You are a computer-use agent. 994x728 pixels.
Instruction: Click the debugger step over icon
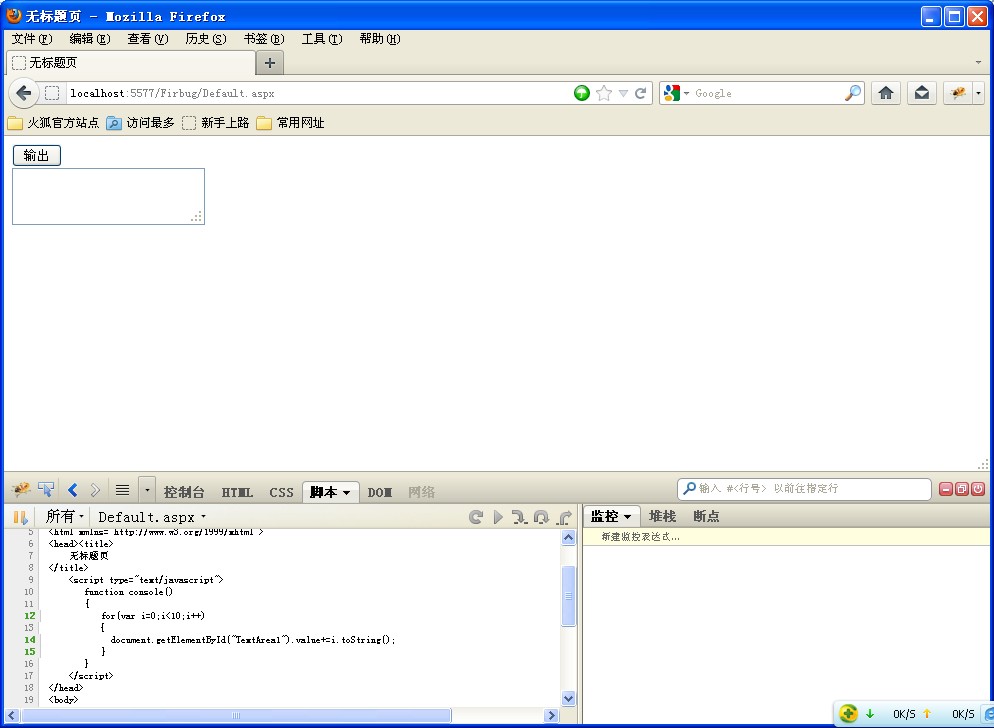point(541,517)
